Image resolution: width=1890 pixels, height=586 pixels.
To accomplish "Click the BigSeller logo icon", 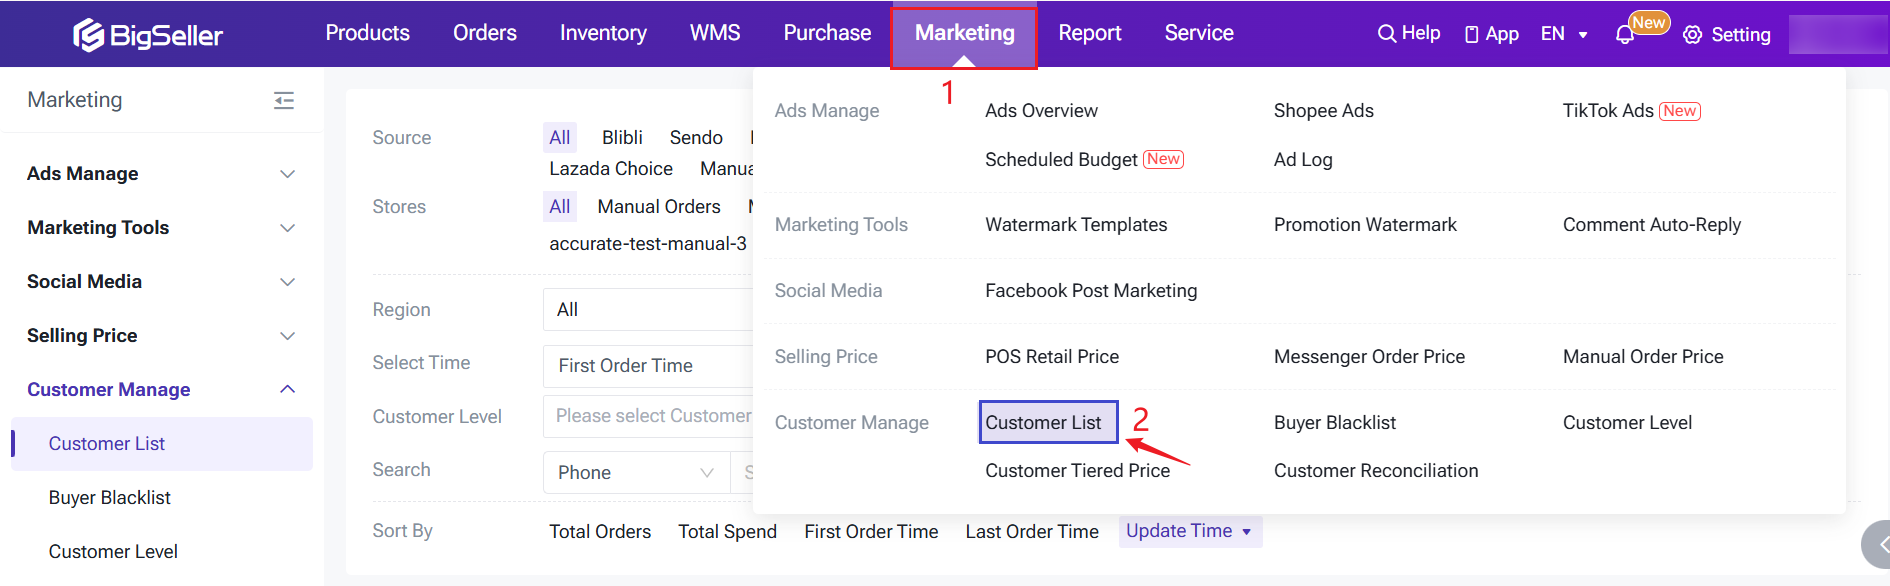I will [89, 35].
